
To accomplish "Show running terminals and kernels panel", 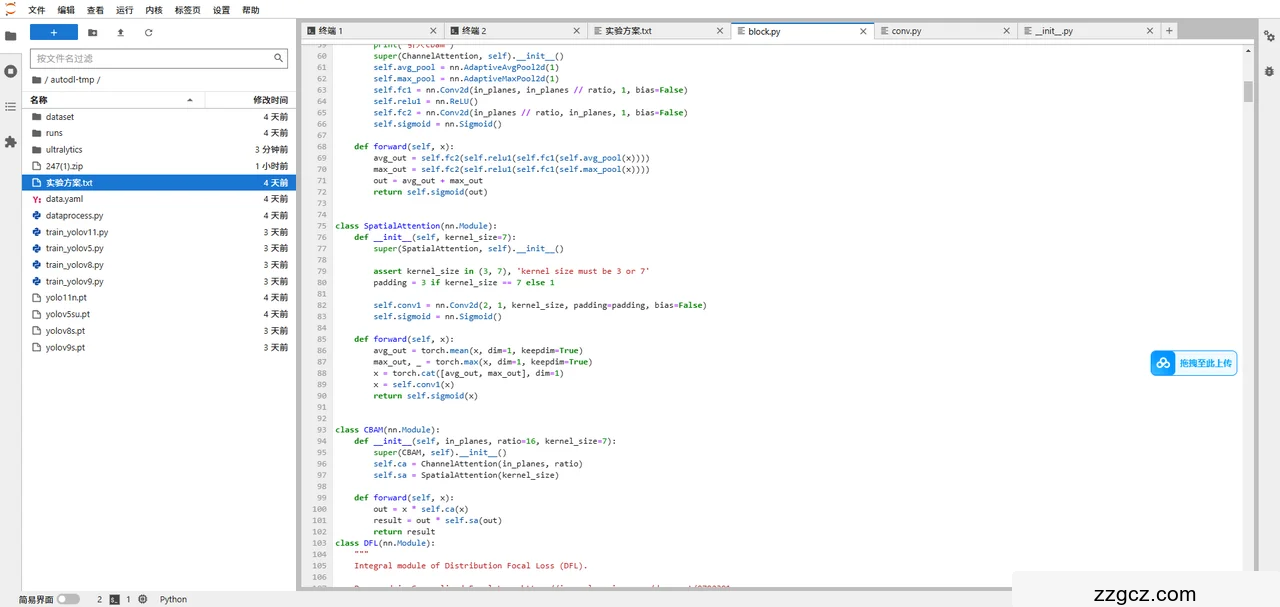I will pyautogui.click(x=11, y=71).
